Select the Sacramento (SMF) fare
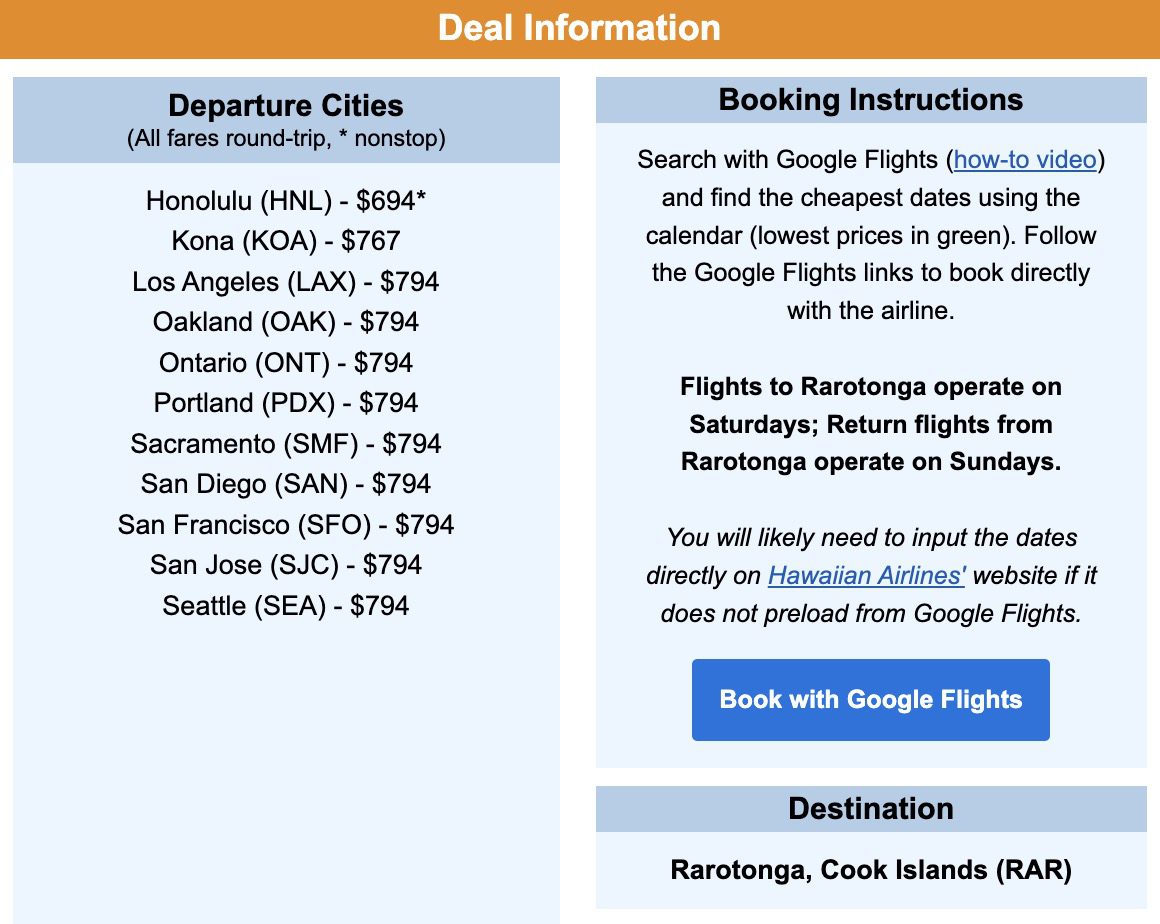The width and height of the screenshot is (1160, 924). point(284,443)
